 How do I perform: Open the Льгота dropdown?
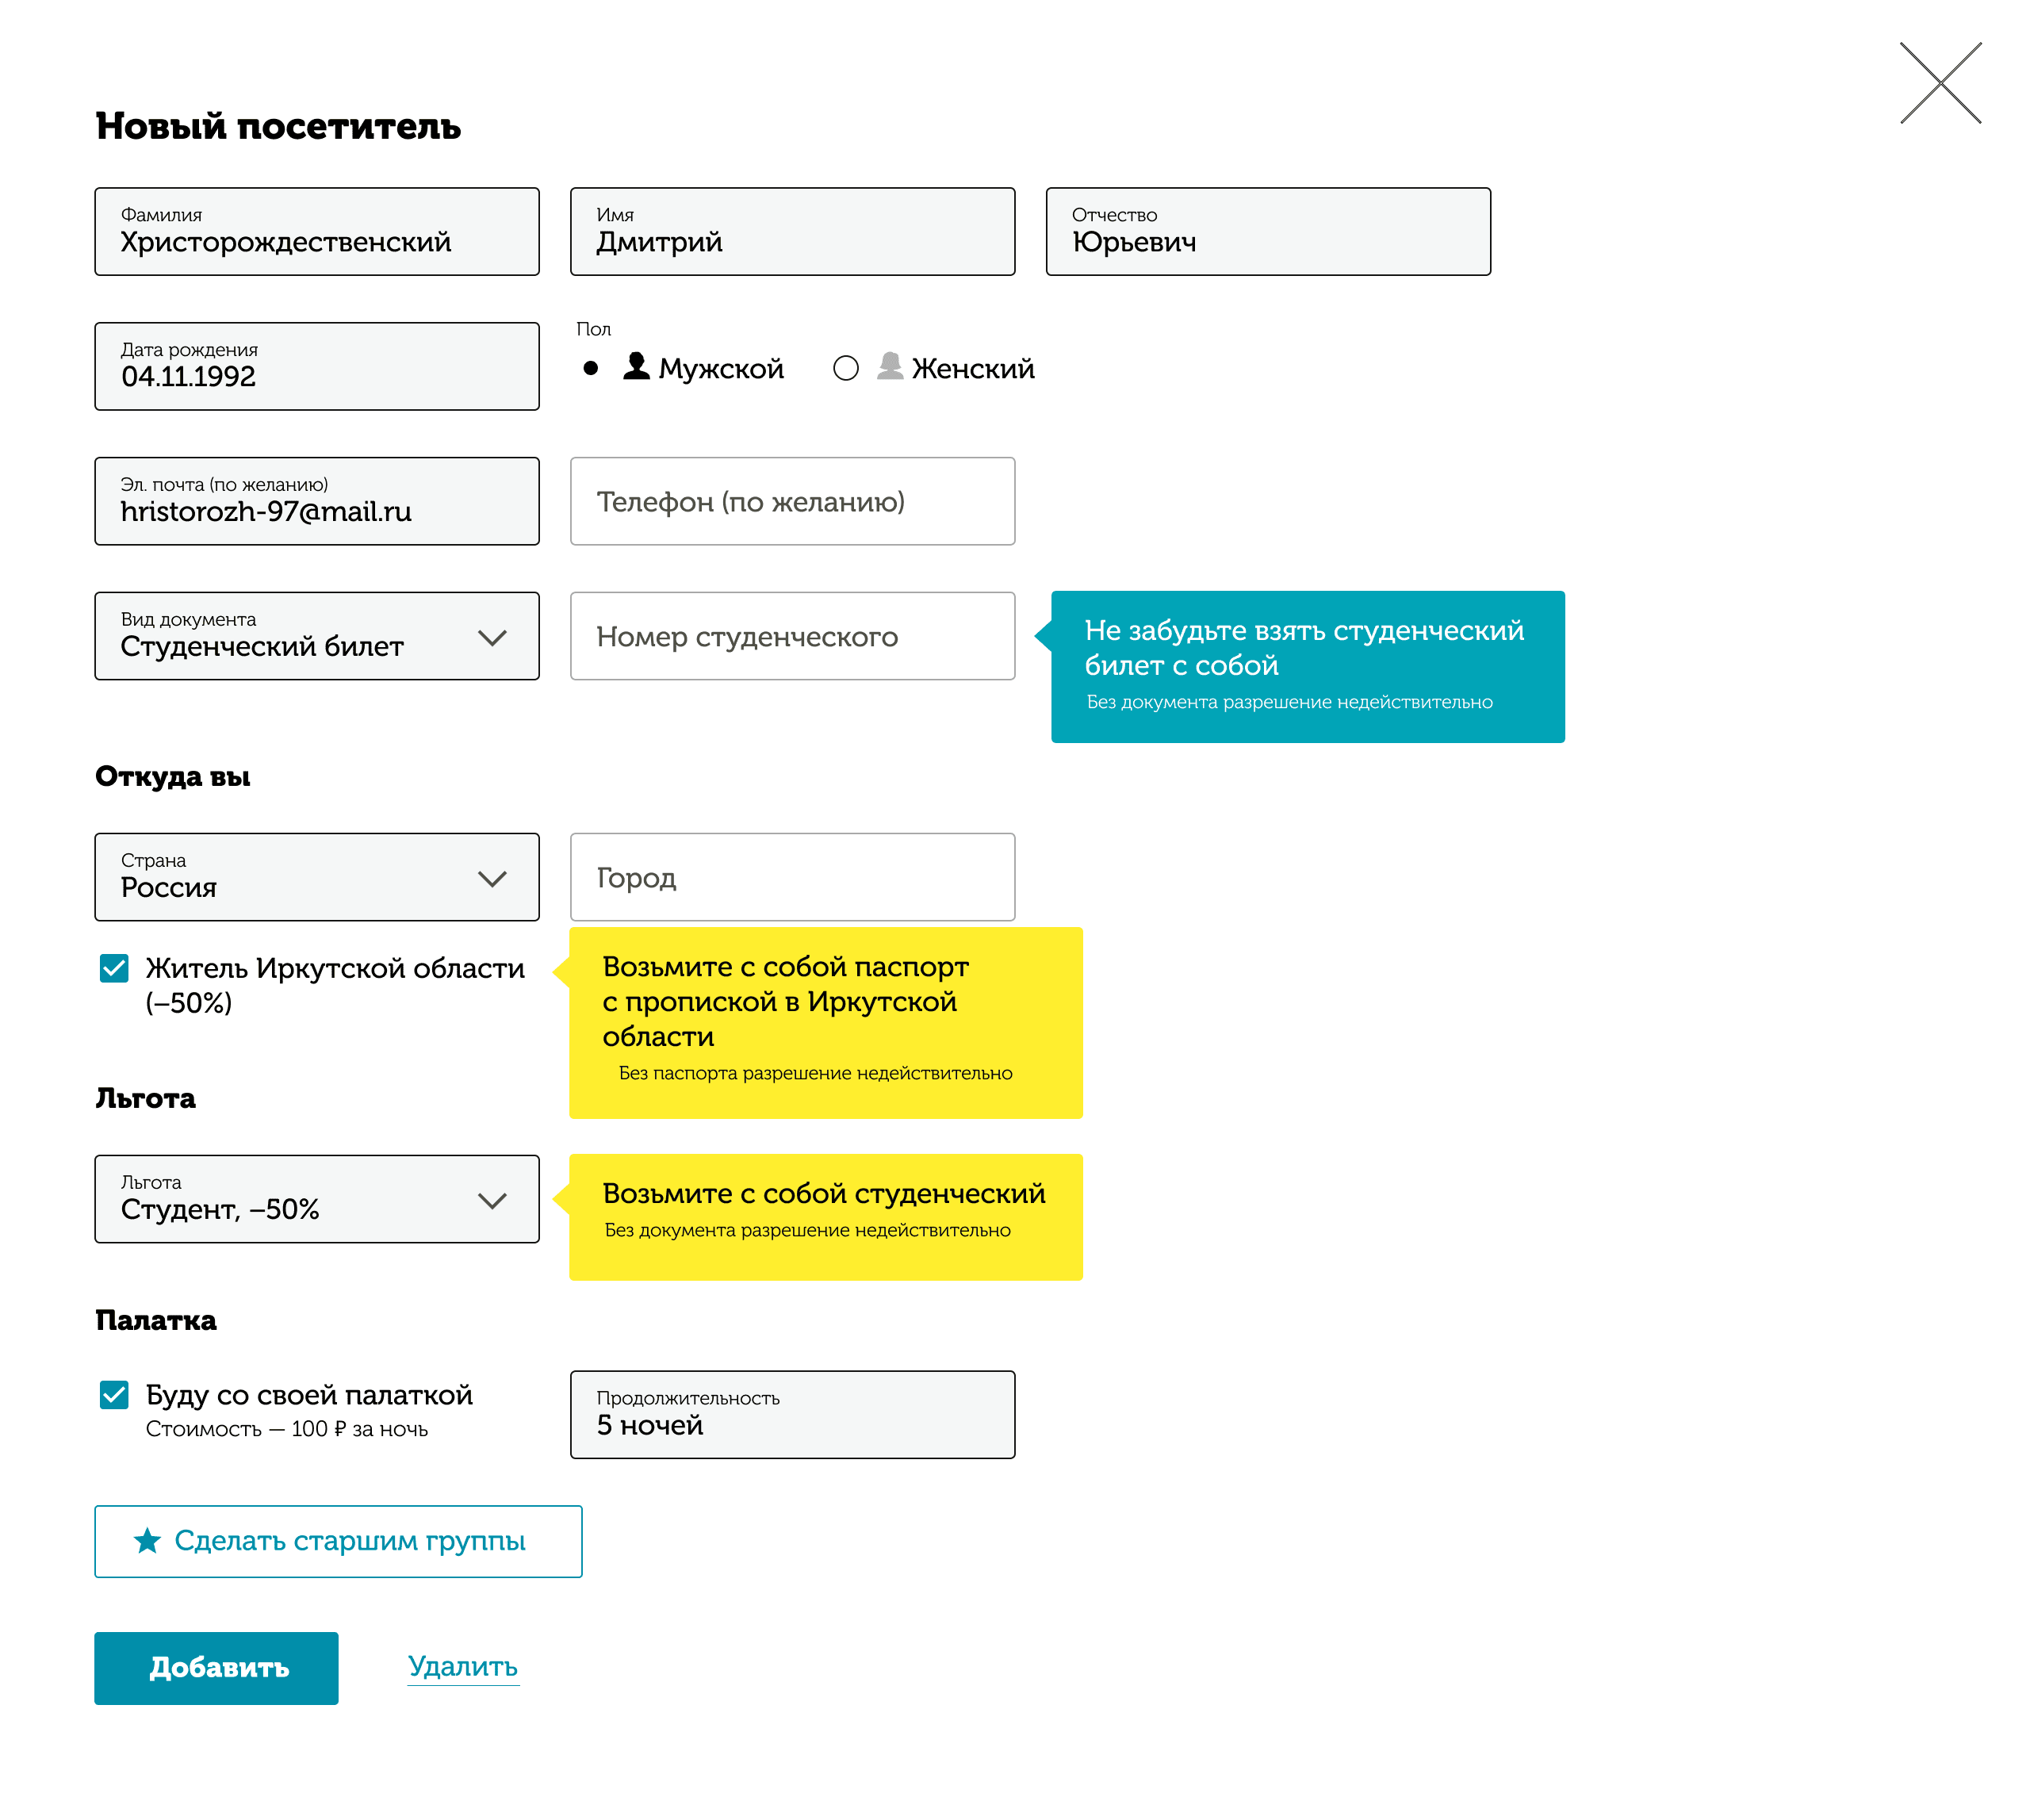[316, 1199]
